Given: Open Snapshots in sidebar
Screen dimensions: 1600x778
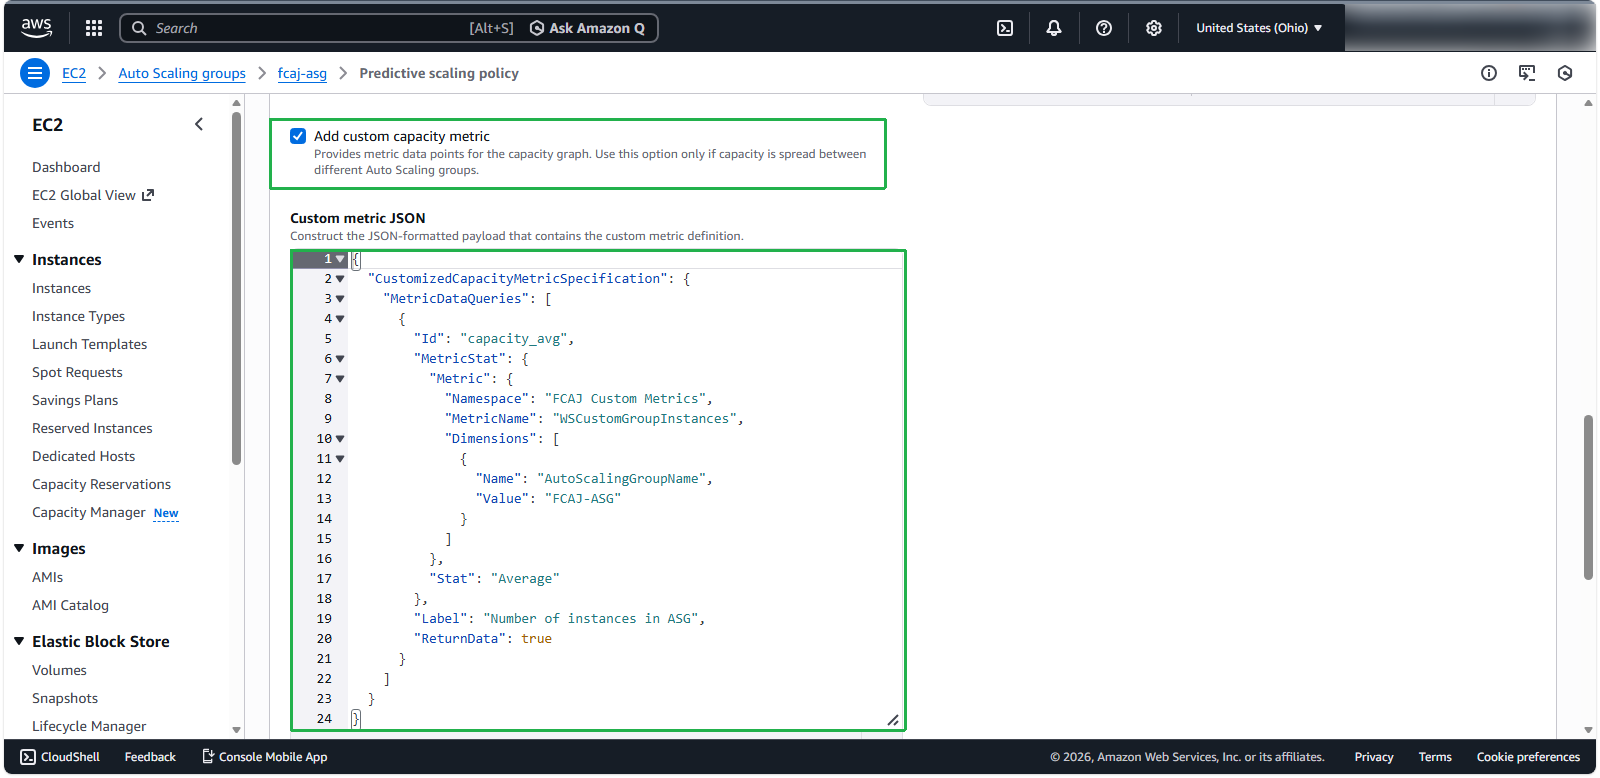Looking at the screenshot, I should click(x=65, y=698).
